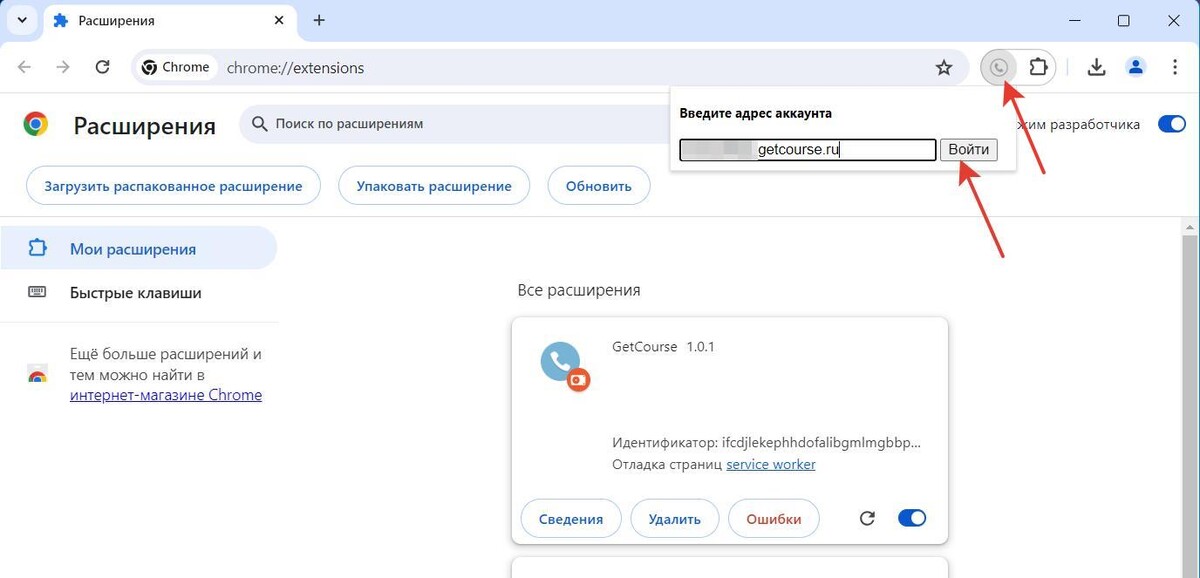Image resolution: width=1200 pixels, height=578 pixels.
Task: Click the Chrome web store rainbow icon
Action: [x=37, y=376]
